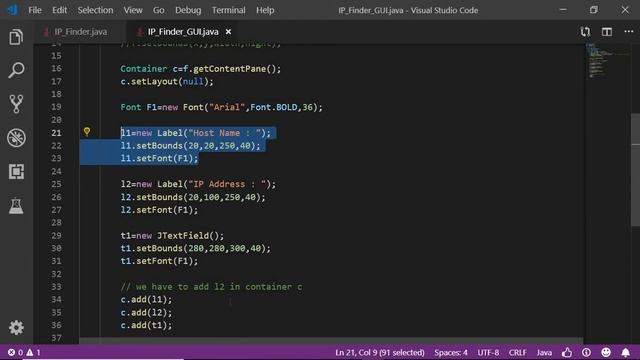
Task: Click the lightbulb quick fix on line 21
Action: (x=87, y=132)
